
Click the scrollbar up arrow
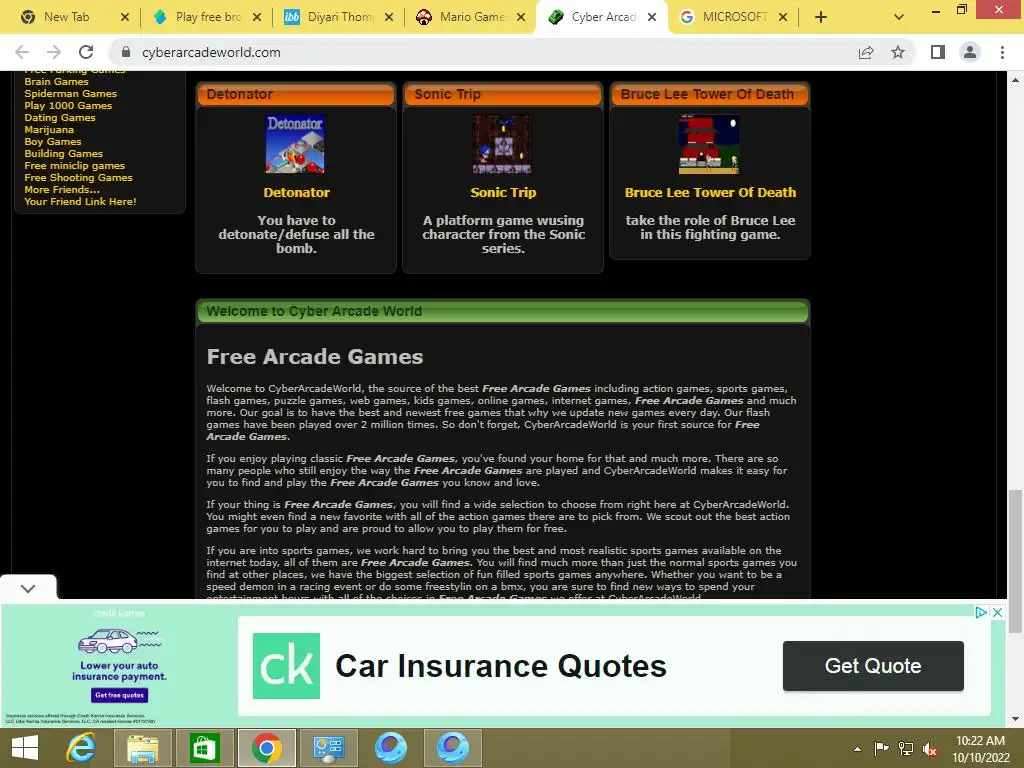(1015, 80)
